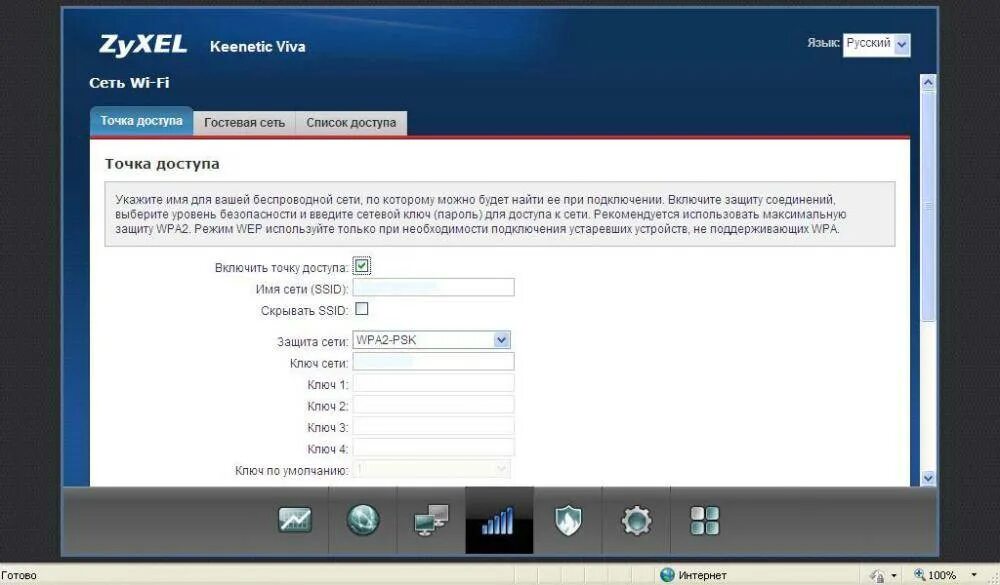Check the 'Скрывать SSID' checkbox
The width and height of the screenshot is (1000, 585).
(362, 309)
